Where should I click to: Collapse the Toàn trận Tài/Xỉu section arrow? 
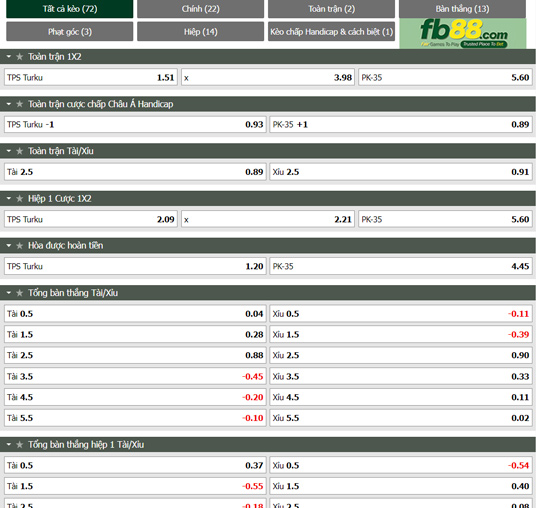(x=9, y=151)
